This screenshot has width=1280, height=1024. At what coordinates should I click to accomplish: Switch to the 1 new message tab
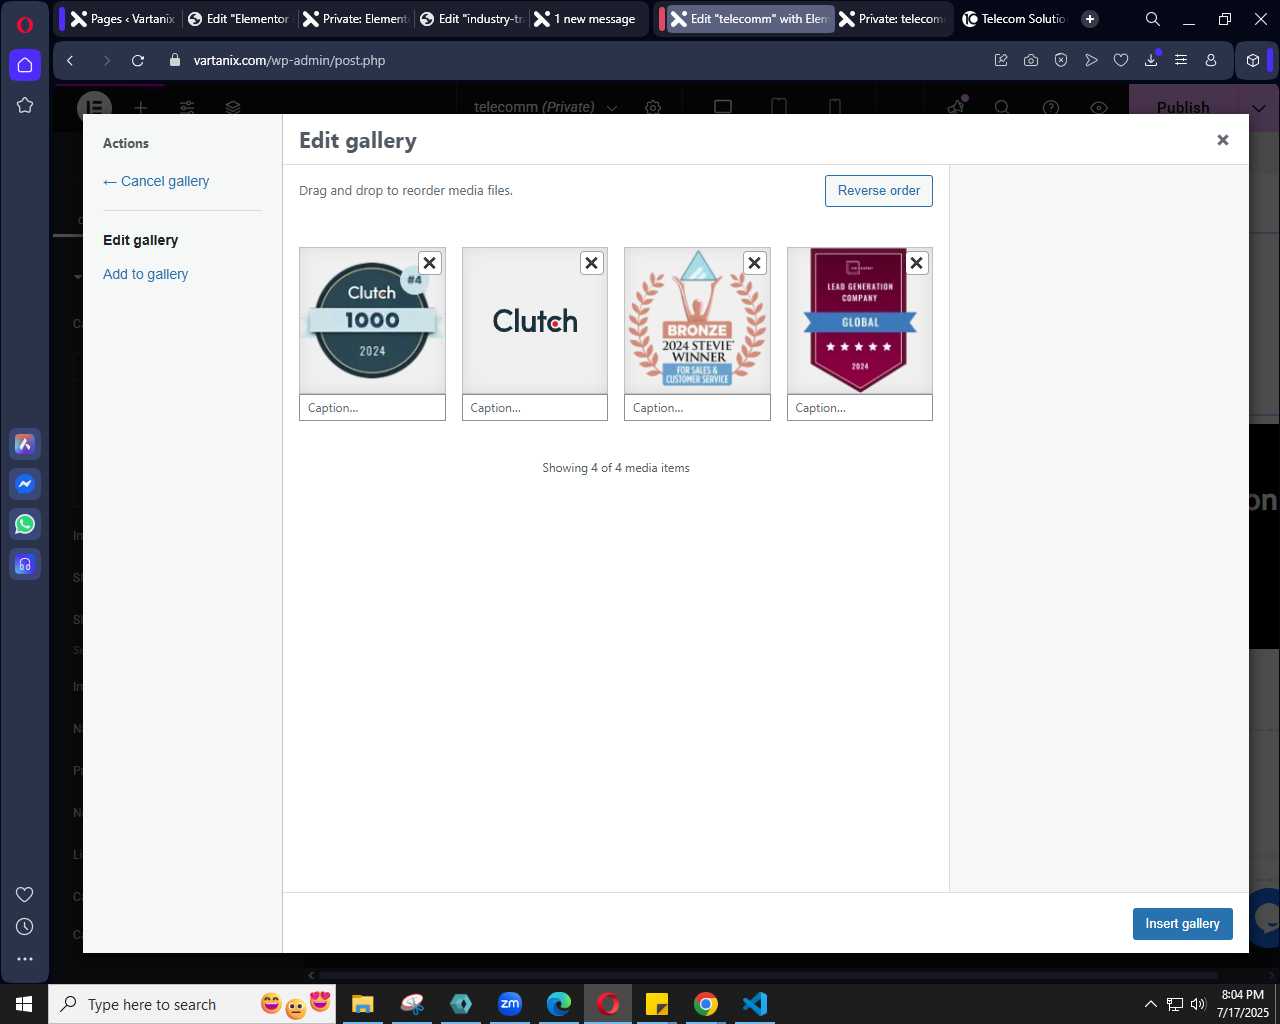587,18
